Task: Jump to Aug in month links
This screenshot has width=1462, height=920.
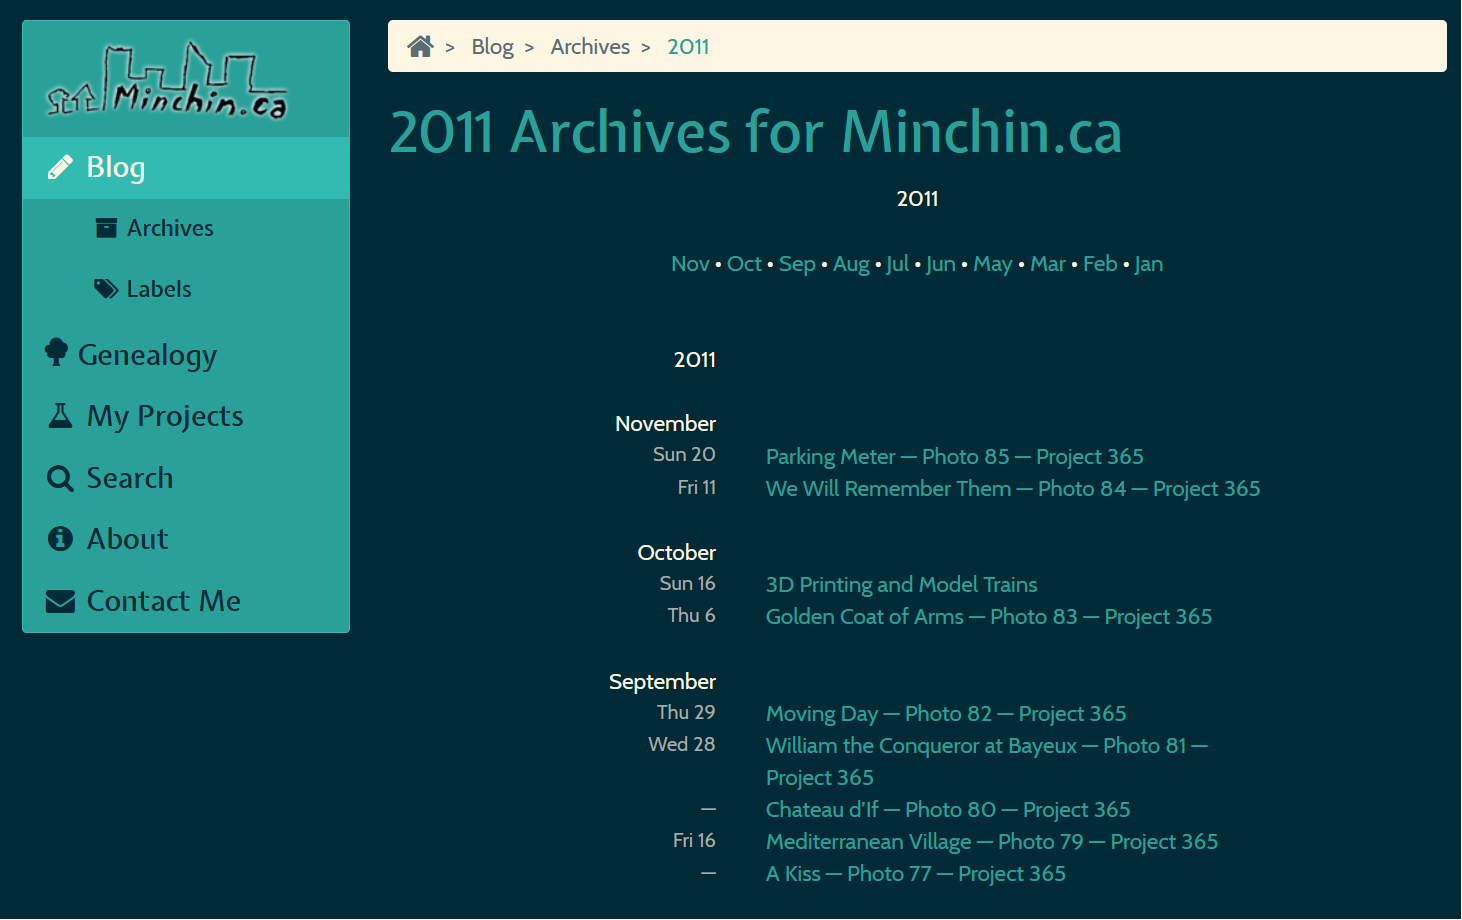Action: (x=851, y=264)
